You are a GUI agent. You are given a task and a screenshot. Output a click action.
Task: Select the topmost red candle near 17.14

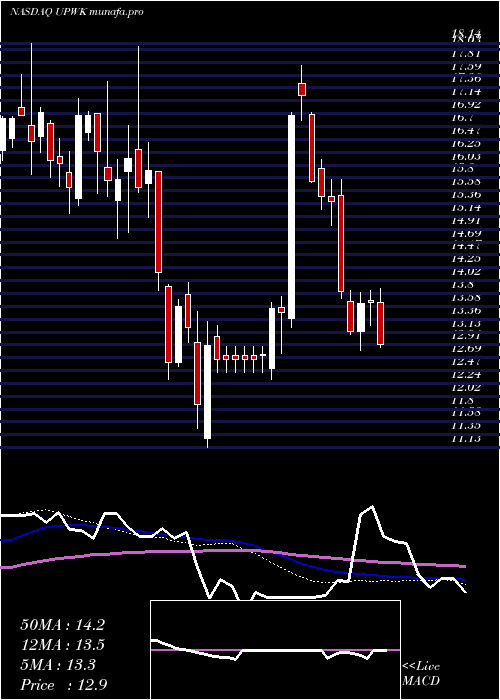pyautogui.click(x=302, y=89)
